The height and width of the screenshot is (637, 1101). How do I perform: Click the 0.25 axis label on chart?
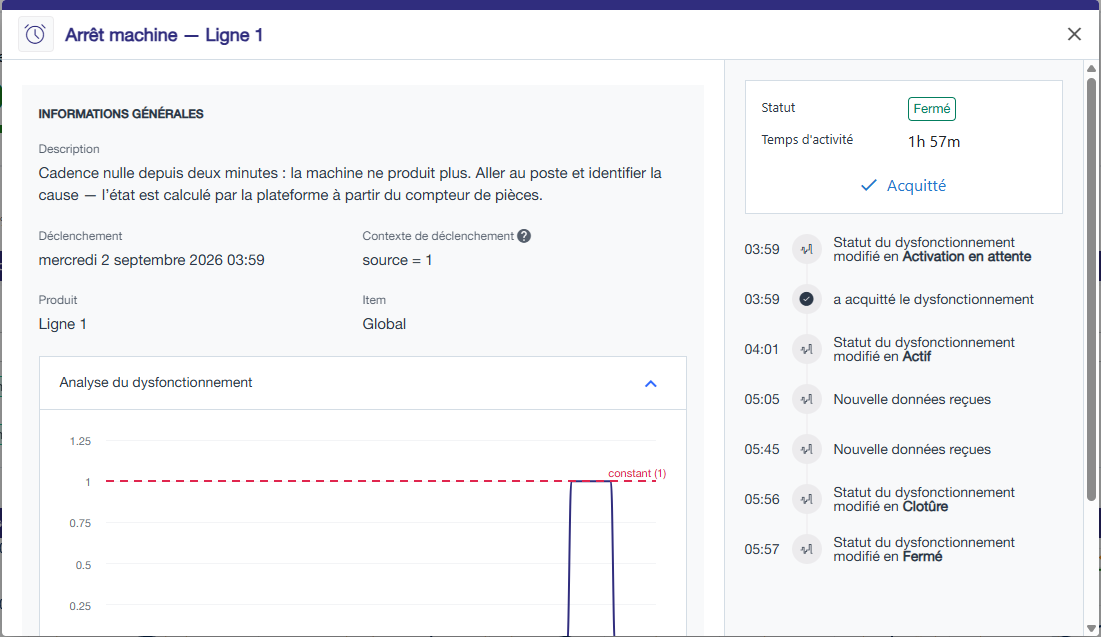[80, 606]
